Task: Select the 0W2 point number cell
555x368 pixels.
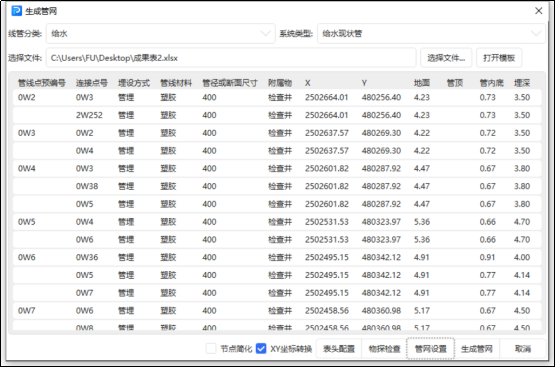Action: [27, 97]
